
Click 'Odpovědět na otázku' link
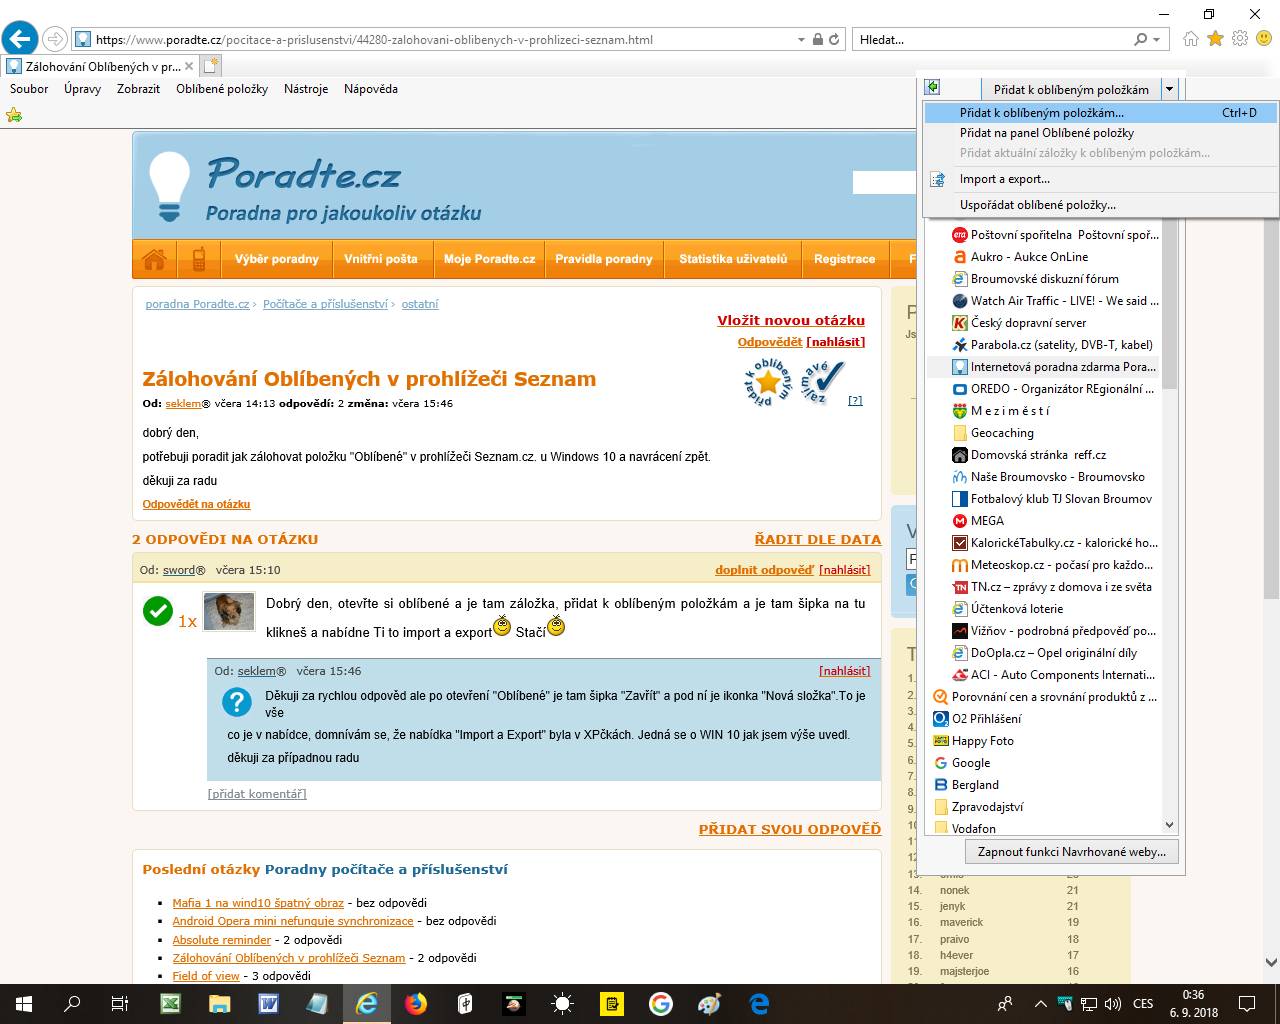(196, 504)
